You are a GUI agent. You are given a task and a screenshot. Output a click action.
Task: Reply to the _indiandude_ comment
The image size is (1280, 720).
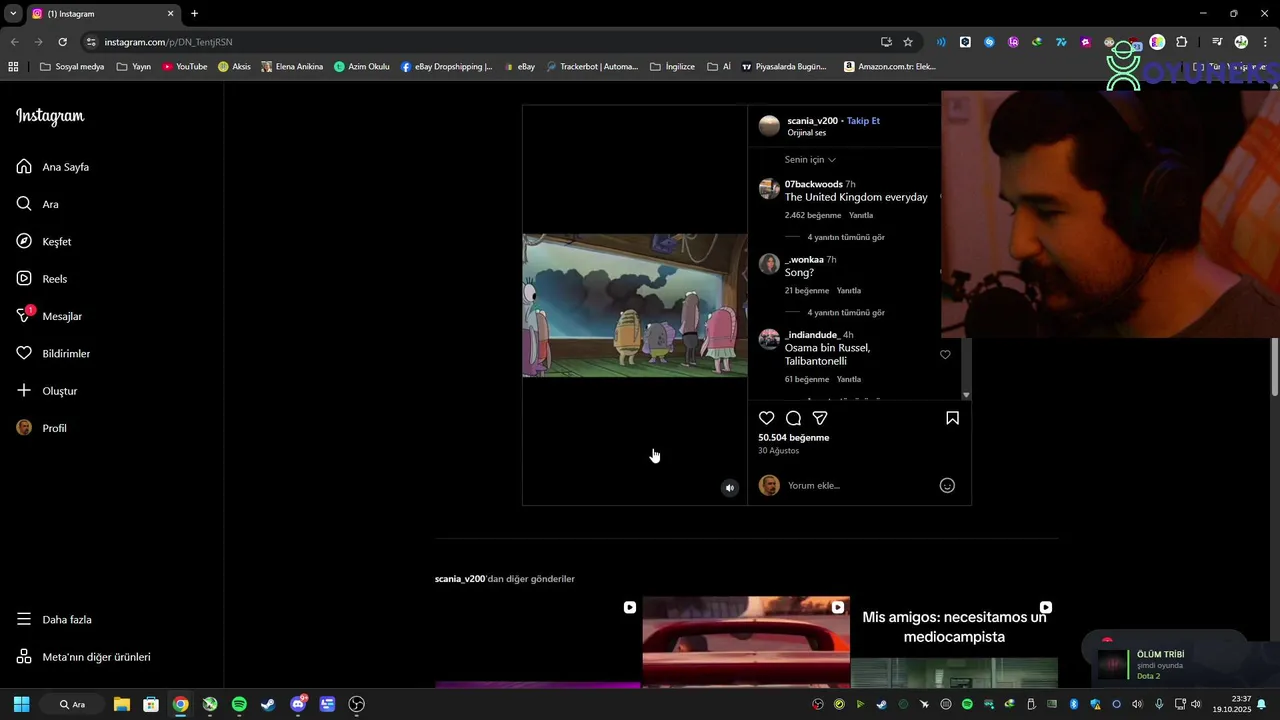(849, 379)
